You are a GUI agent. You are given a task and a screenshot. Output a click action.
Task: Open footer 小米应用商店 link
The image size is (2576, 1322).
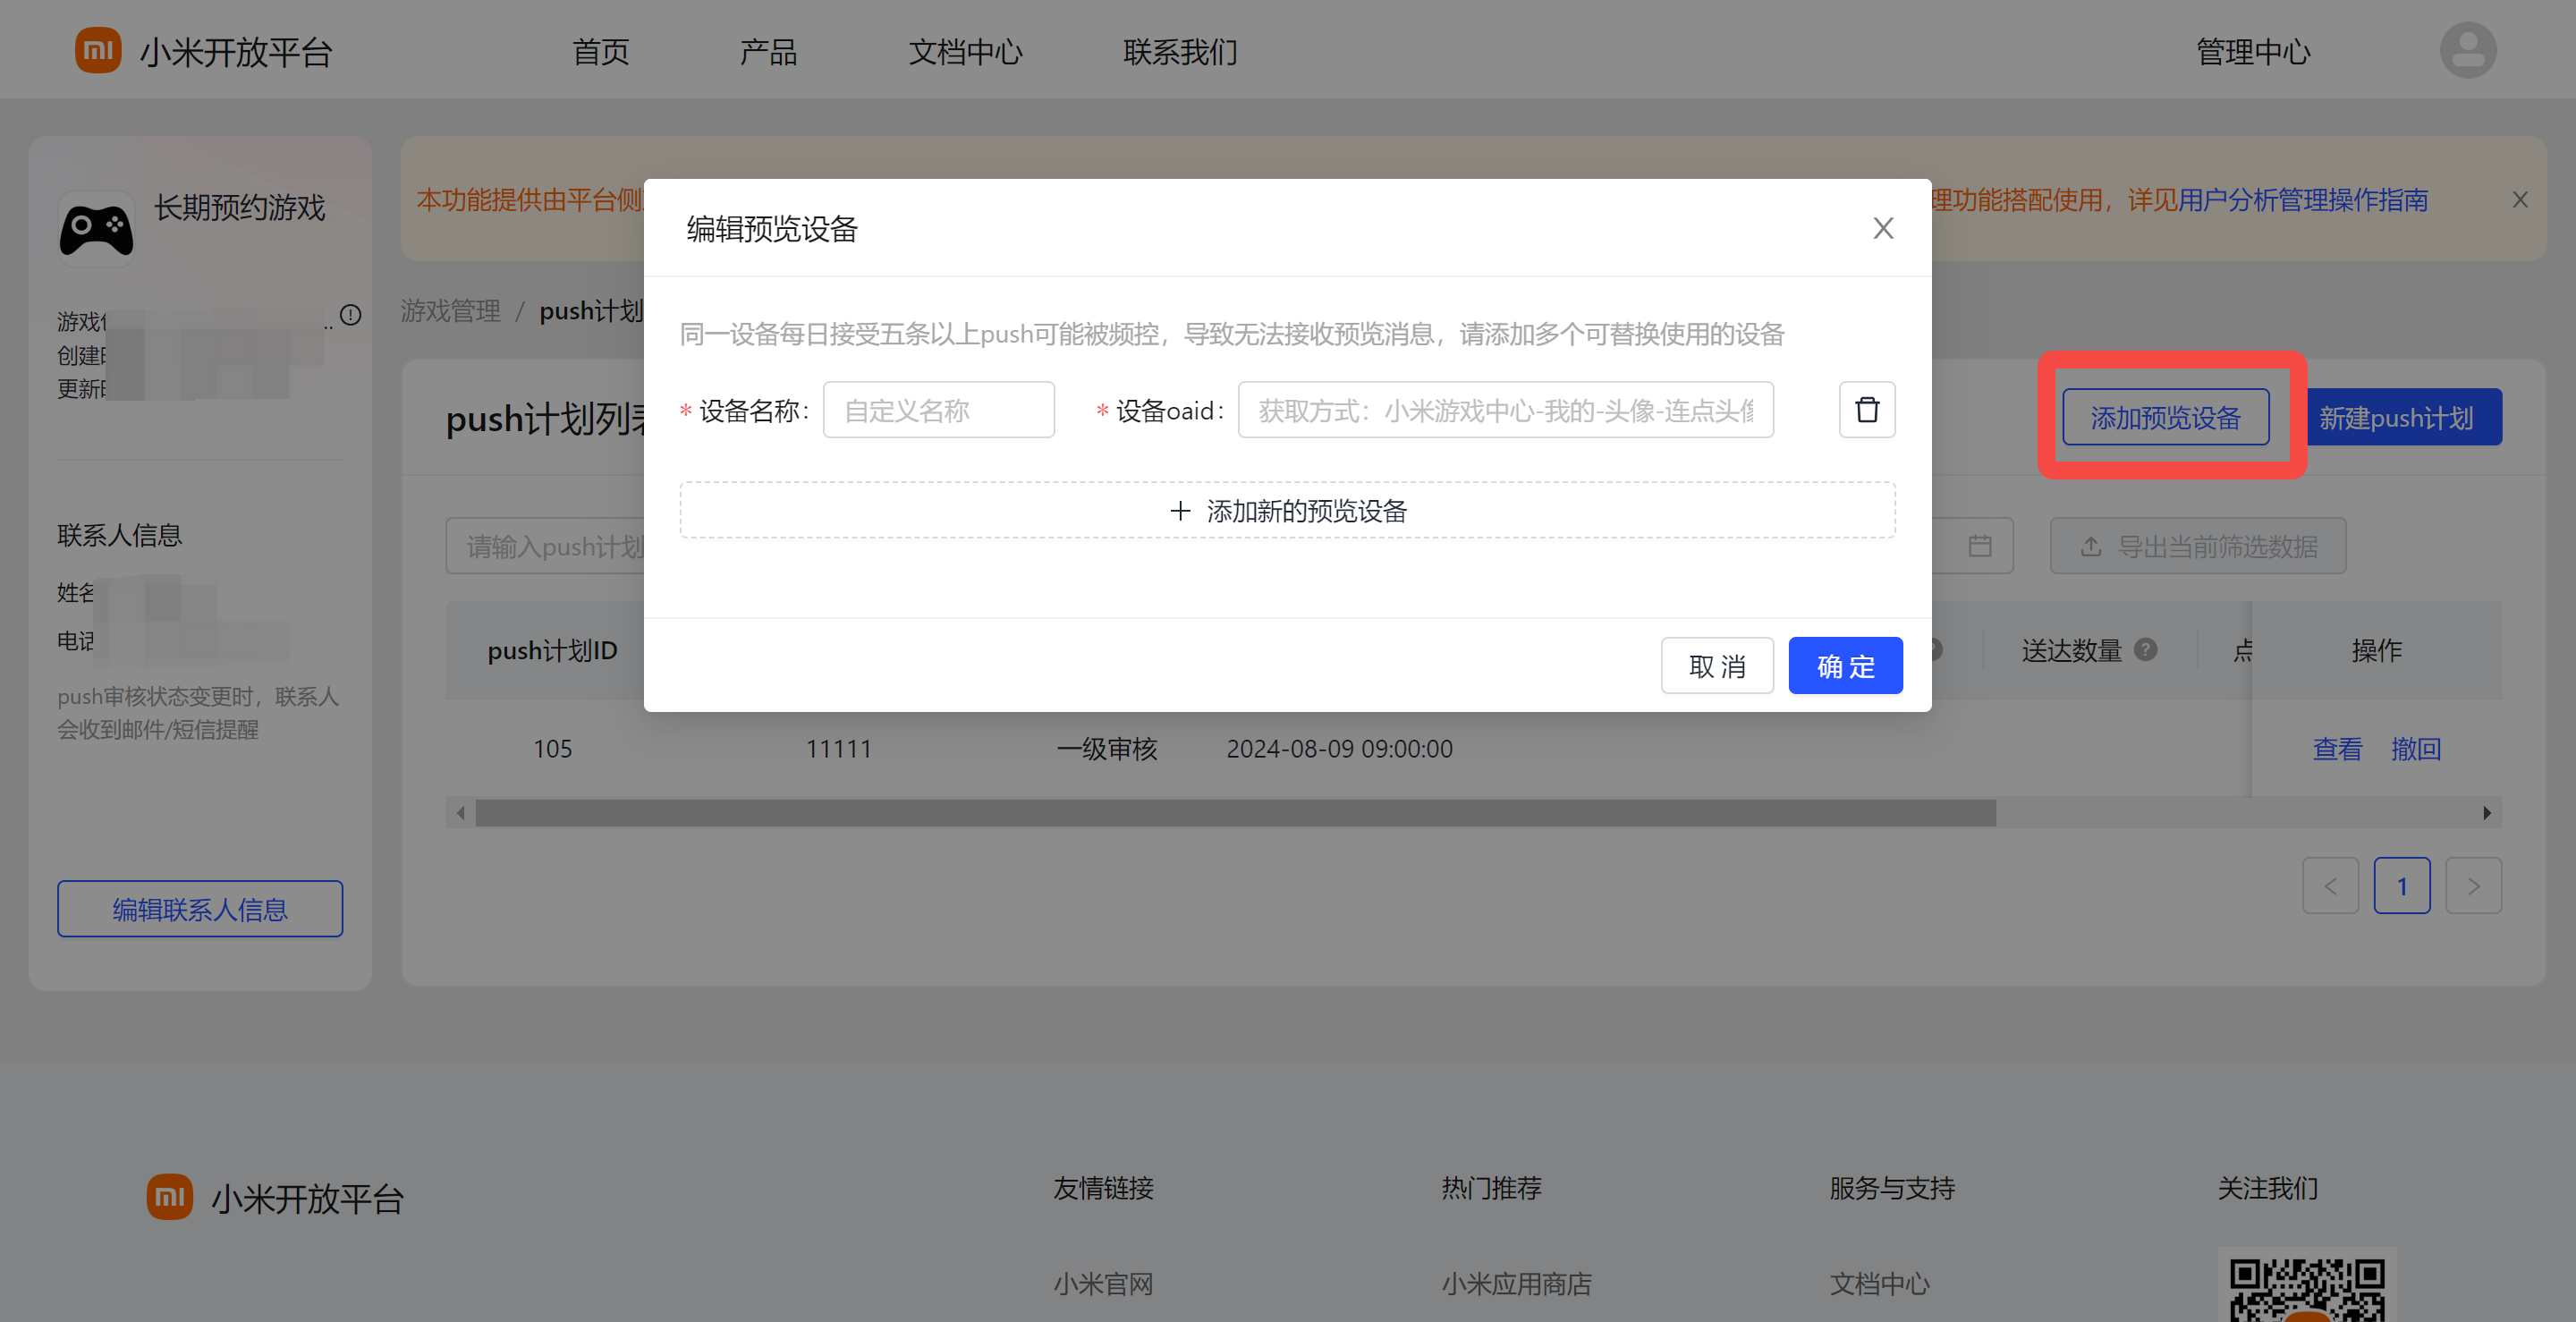tap(1516, 1283)
